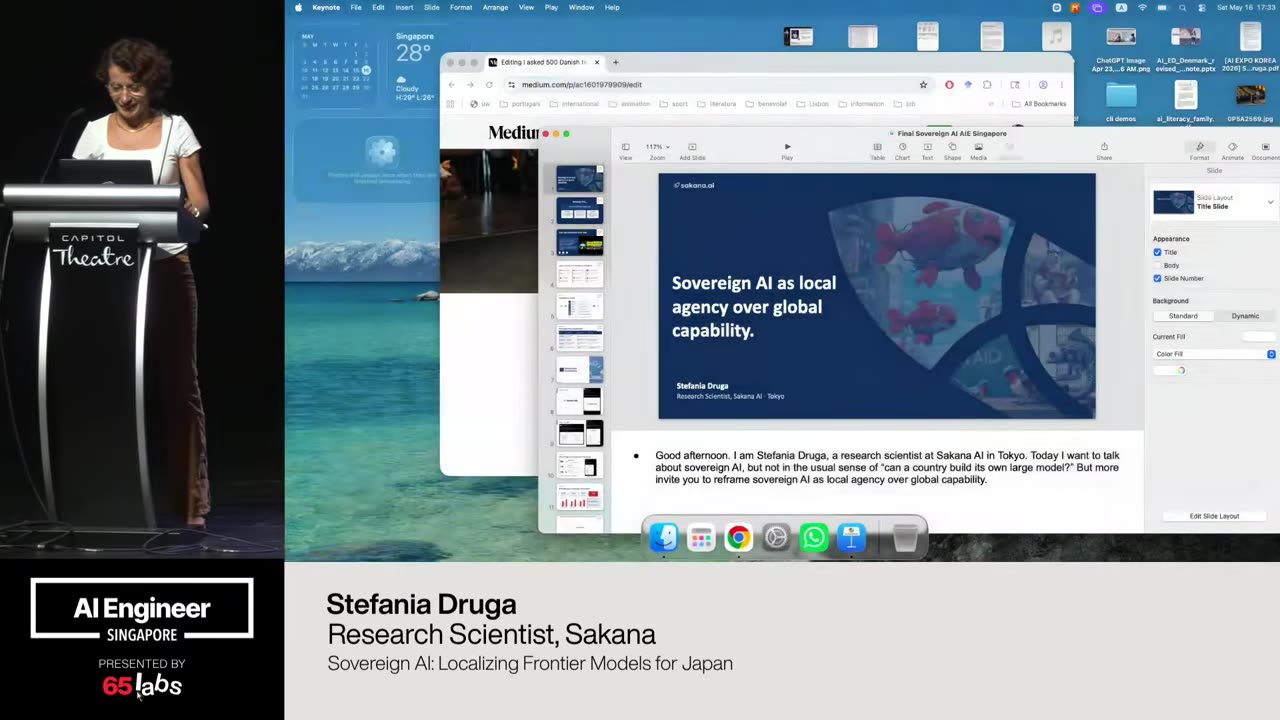Open the Arrange menu
This screenshot has width=1280, height=720.
tap(495, 7)
